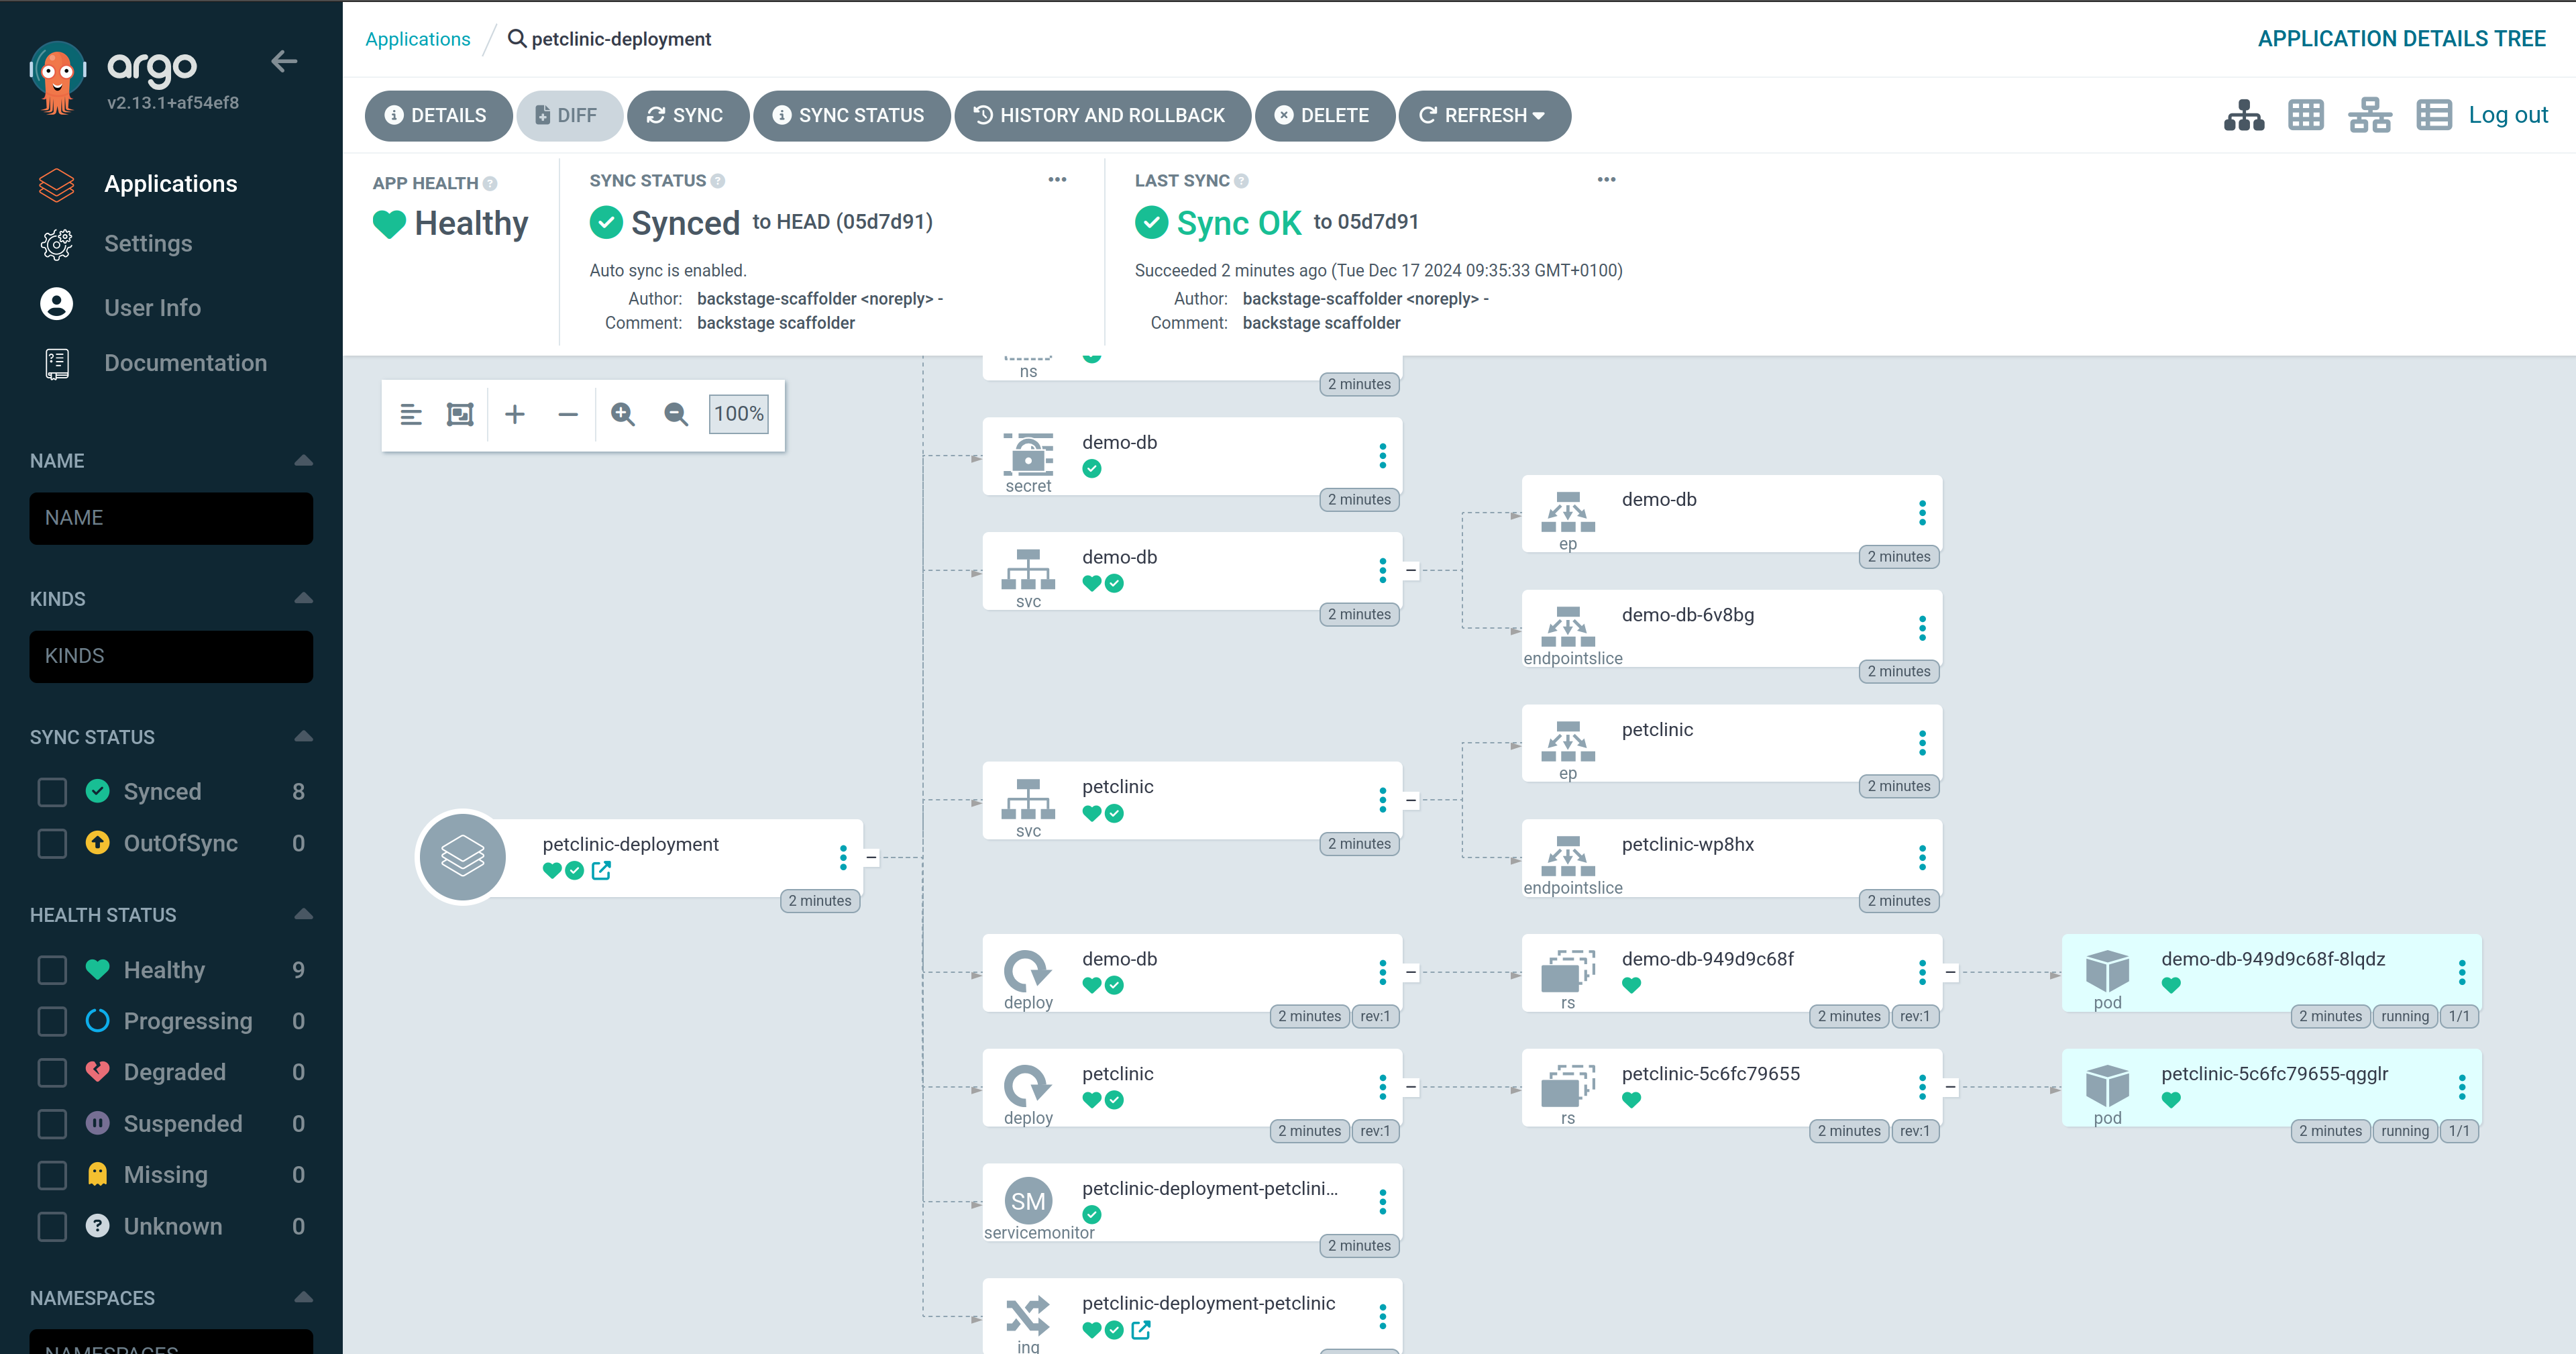Image resolution: width=2576 pixels, height=1354 pixels.
Task: Open kebab menu of servicemonitor node
Action: pyautogui.click(x=1383, y=1202)
